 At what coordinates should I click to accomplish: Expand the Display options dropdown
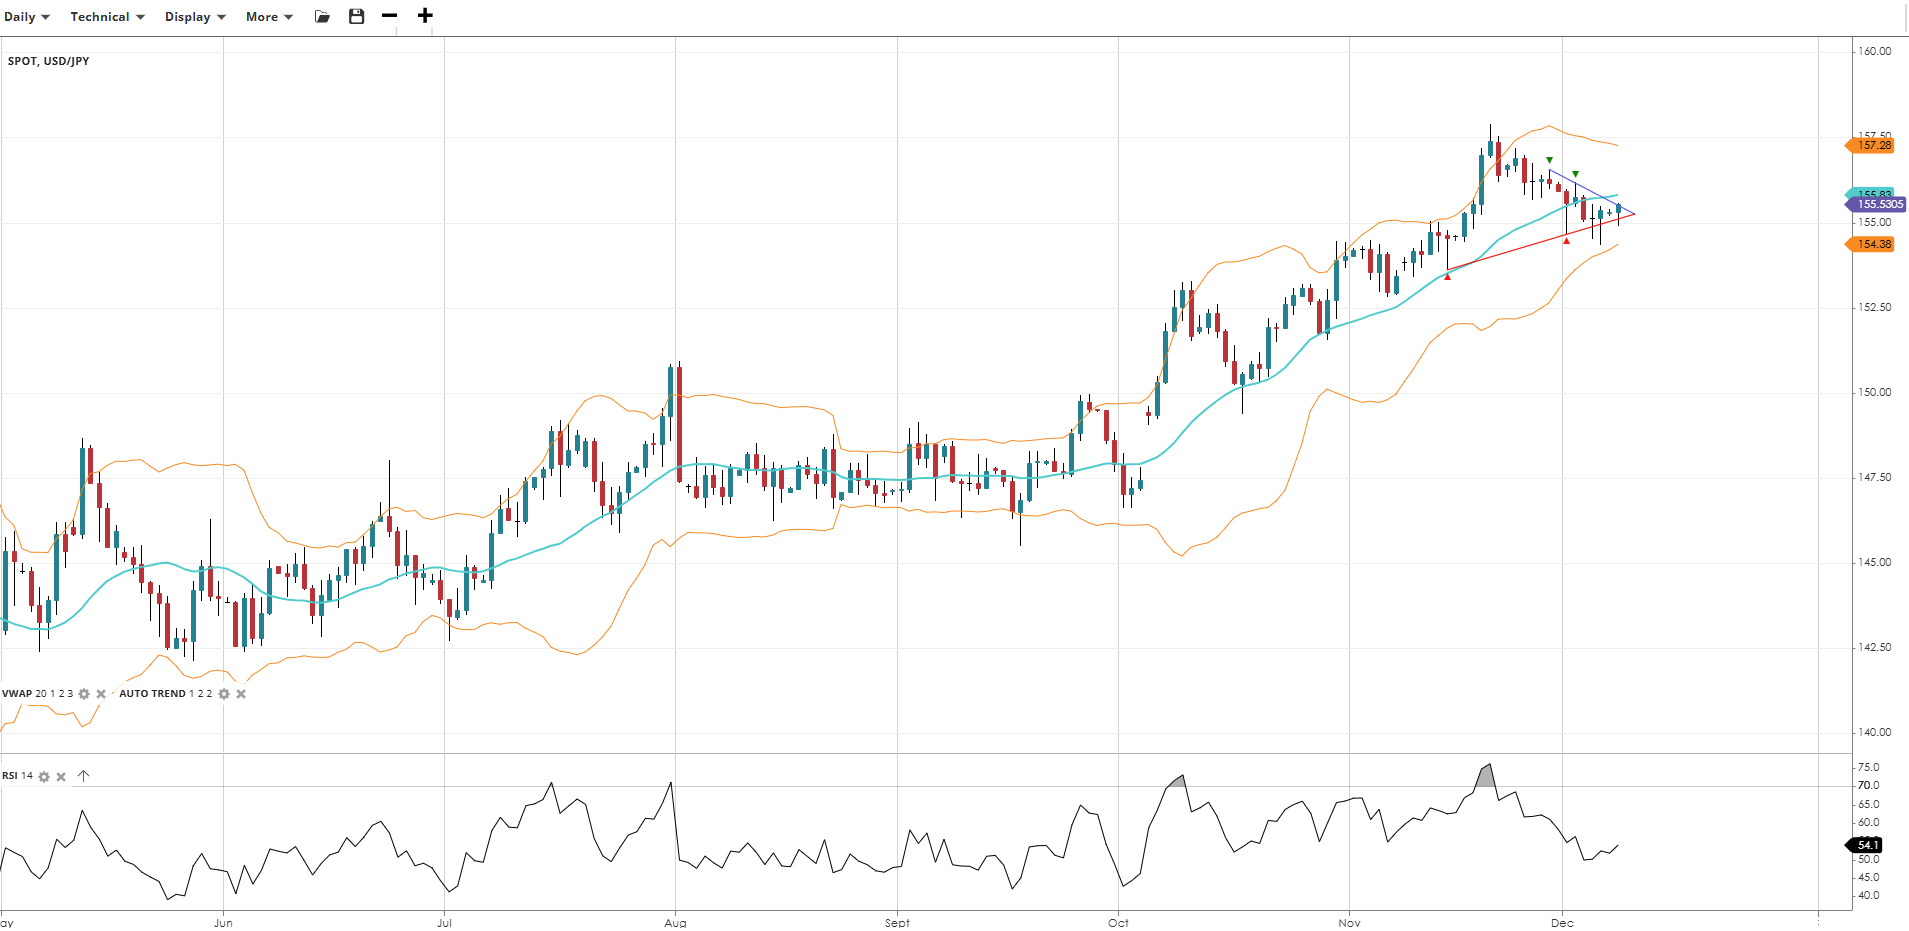coord(195,17)
